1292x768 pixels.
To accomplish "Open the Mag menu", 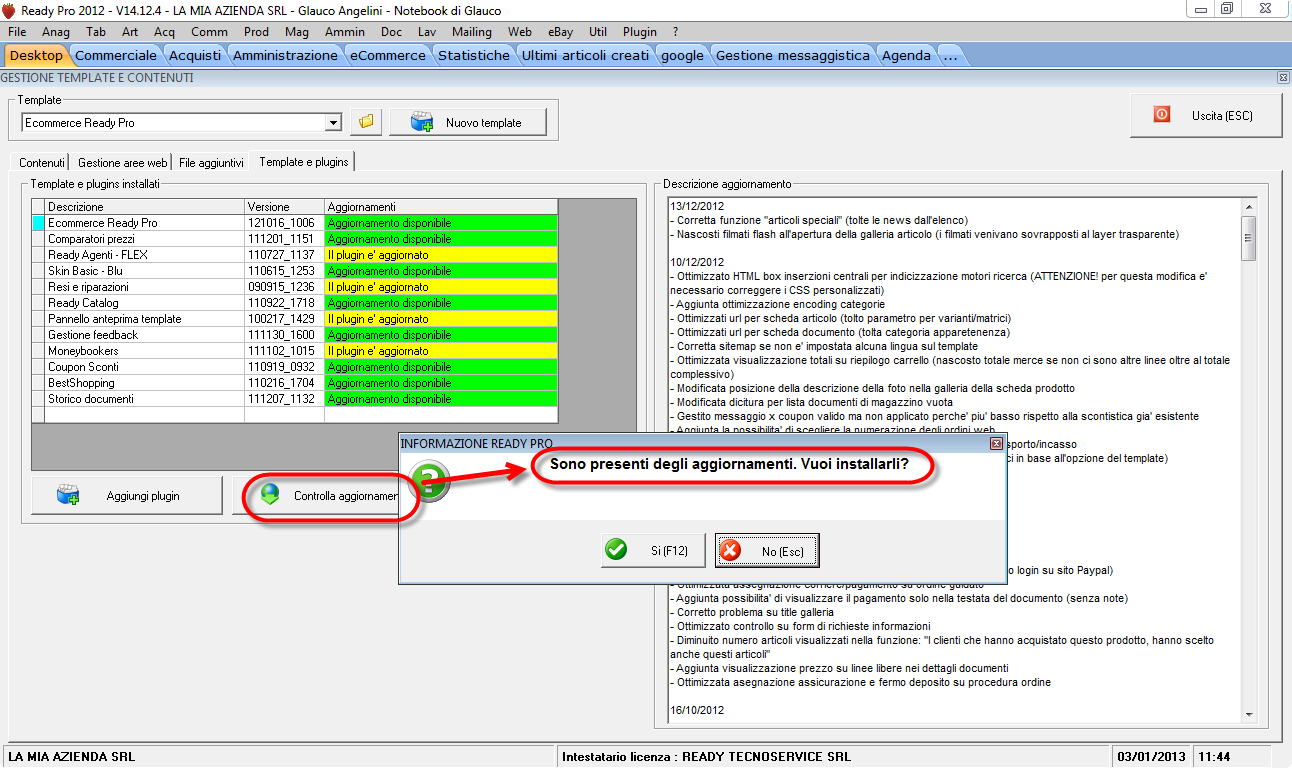I will (x=297, y=32).
